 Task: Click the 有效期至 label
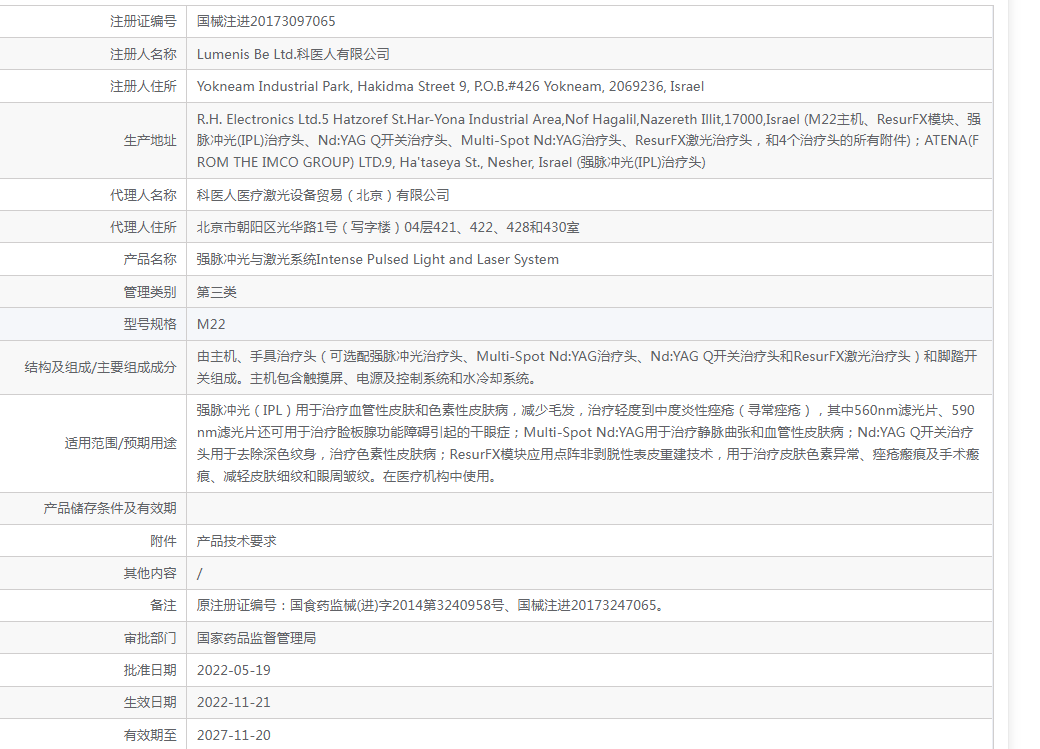click(x=150, y=735)
